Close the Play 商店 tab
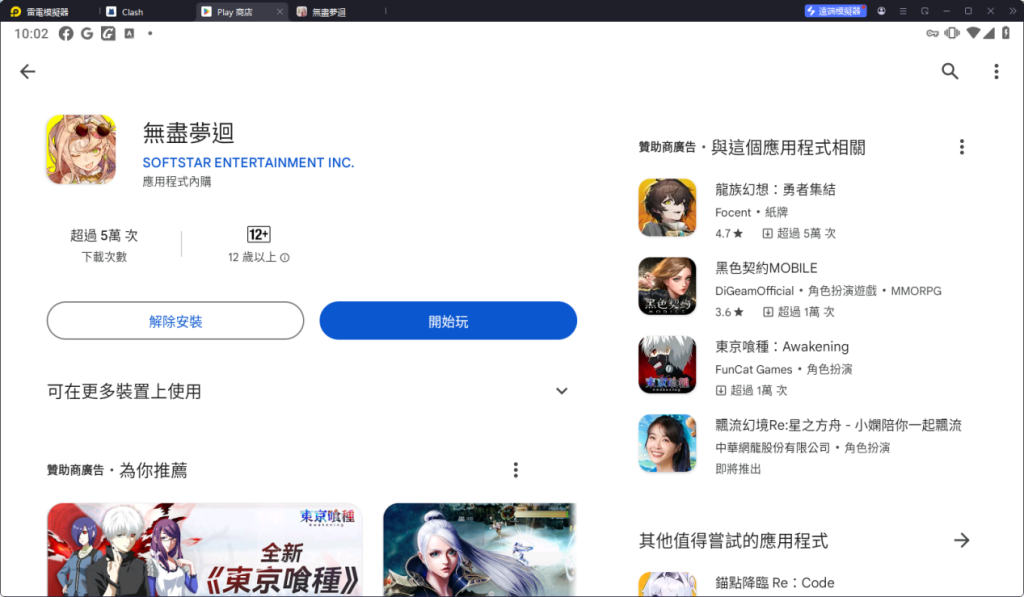1024x597 pixels. tap(280, 12)
